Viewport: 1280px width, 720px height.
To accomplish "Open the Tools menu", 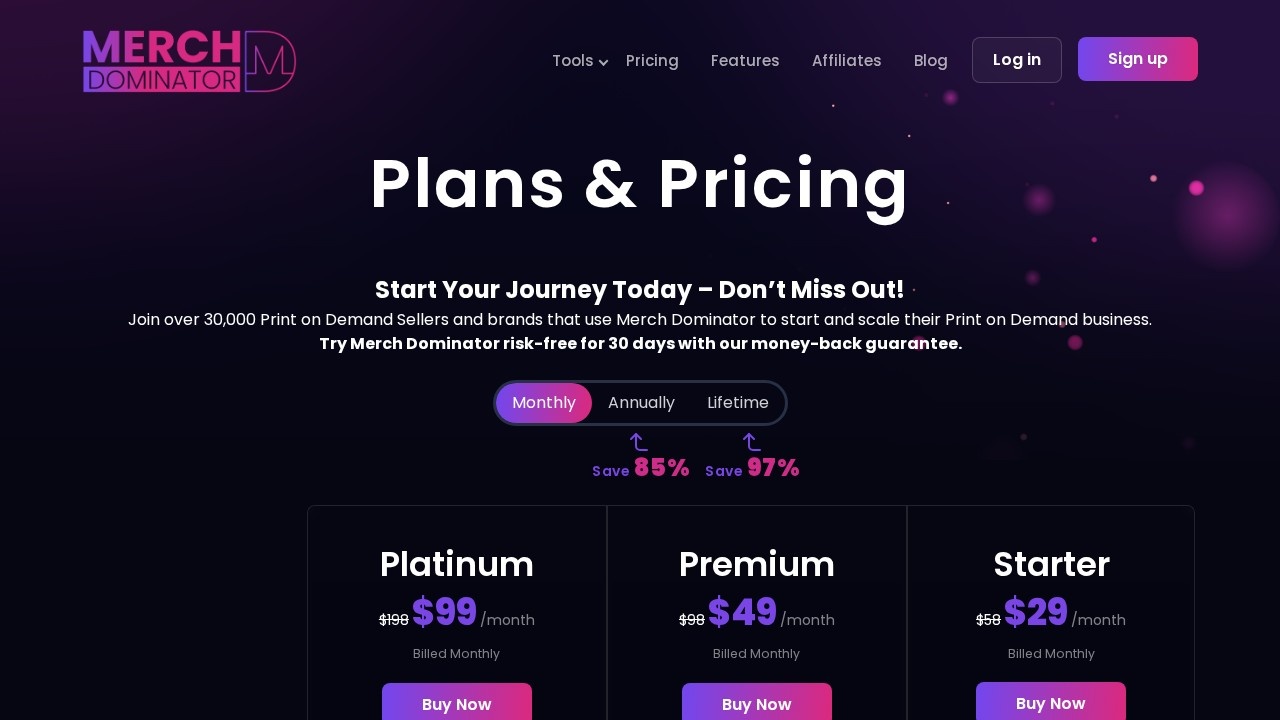I will [x=573, y=61].
